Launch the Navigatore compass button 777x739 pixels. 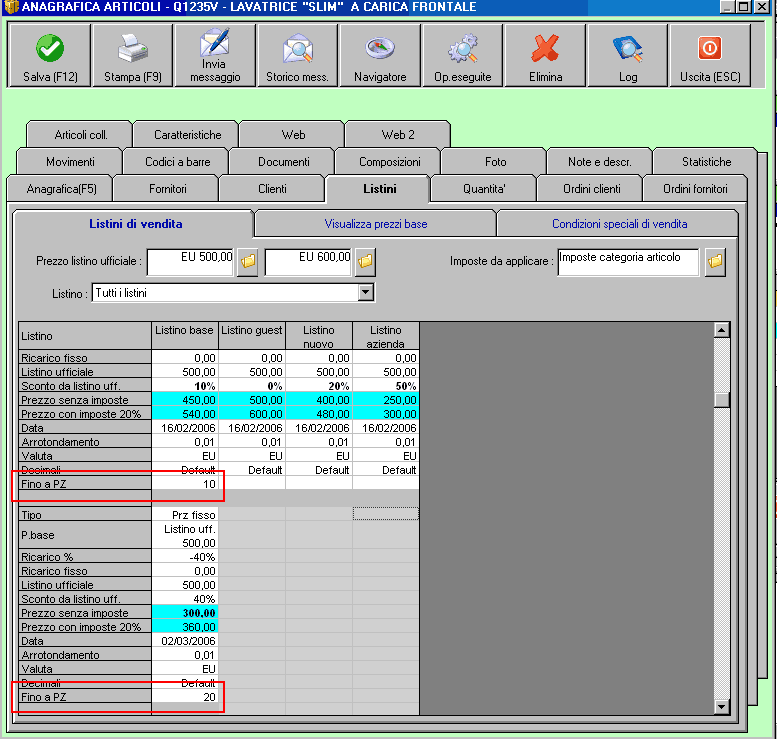380,55
